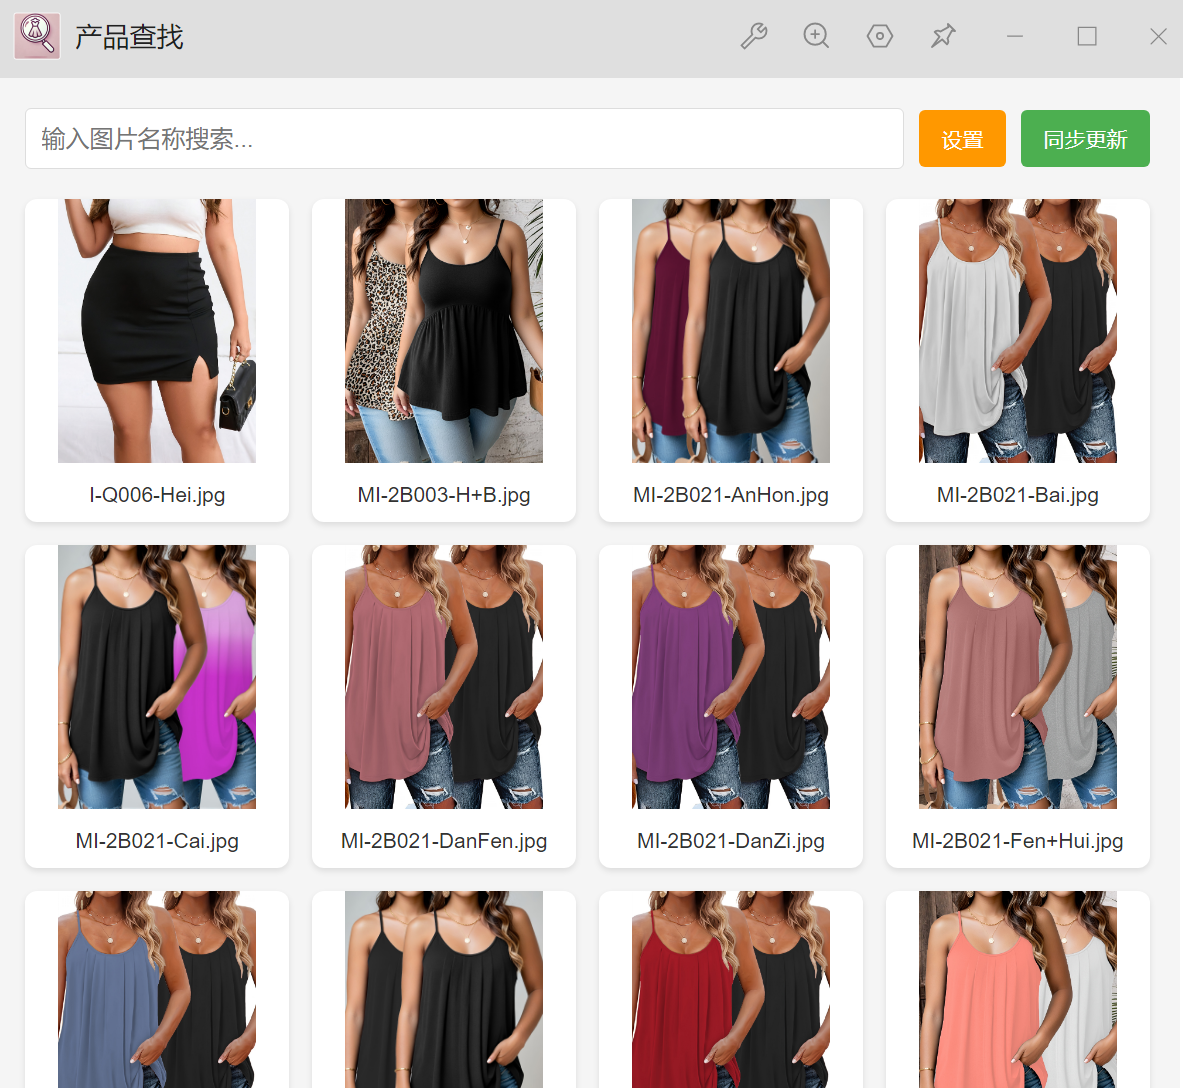Click the file name I-Q006-Hei.jpg
The width and height of the screenshot is (1183, 1088).
(157, 495)
